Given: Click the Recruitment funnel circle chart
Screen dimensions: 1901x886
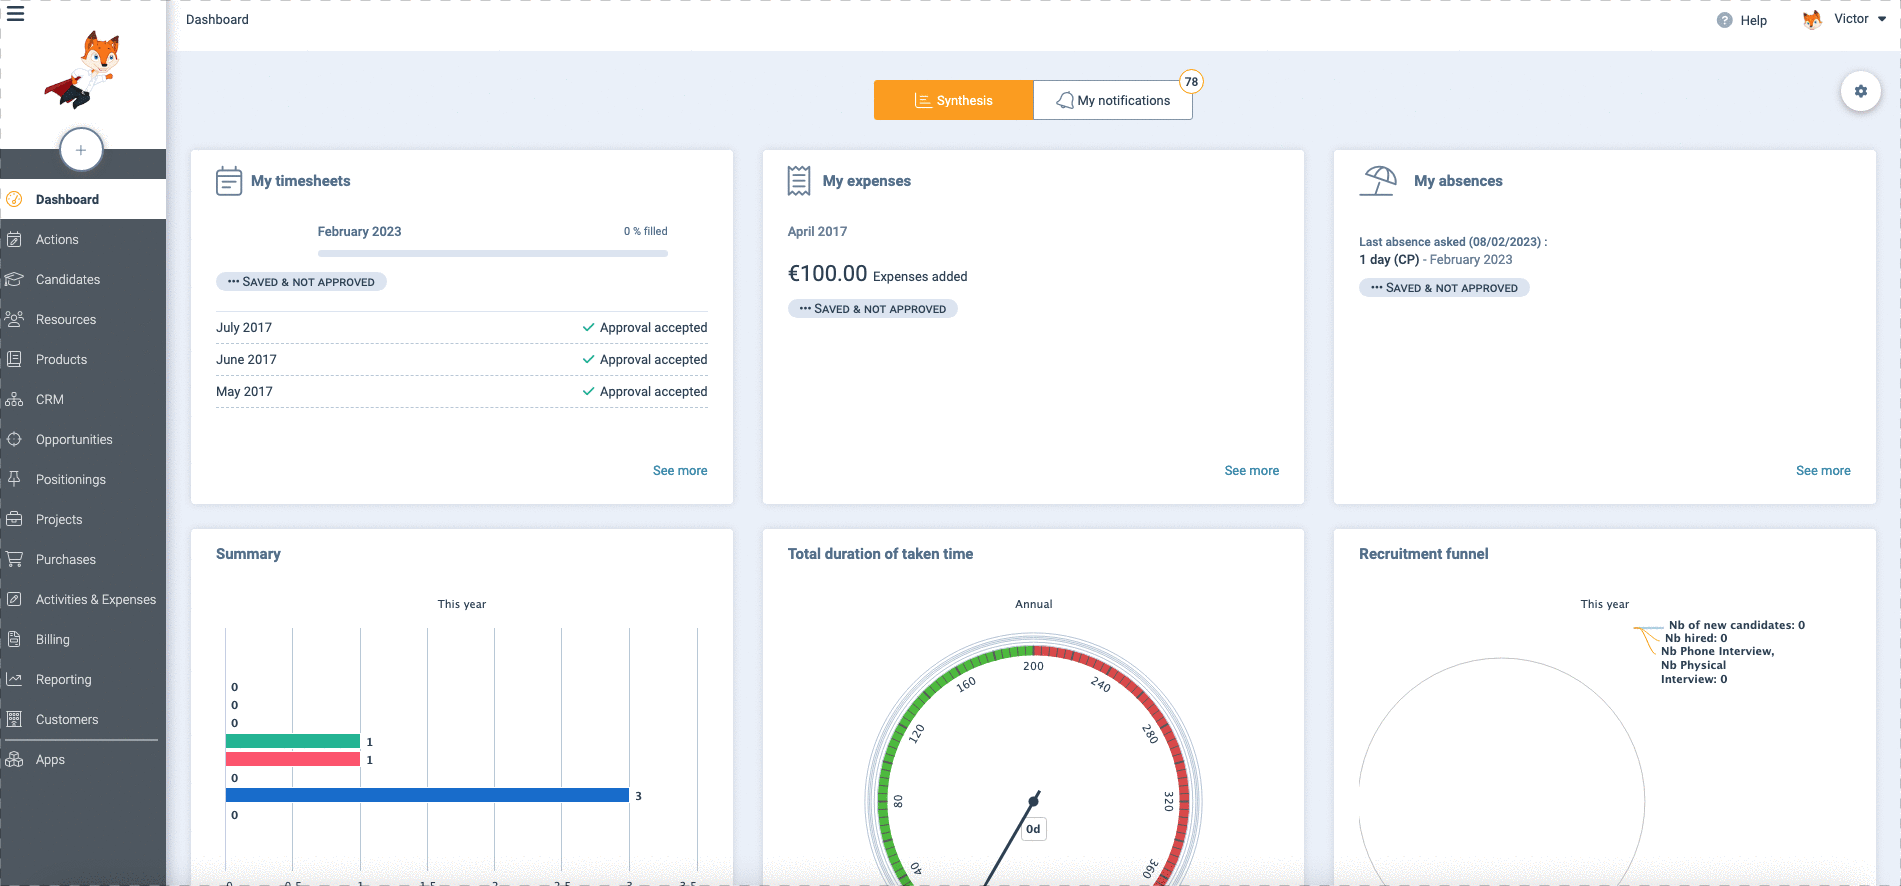Looking at the screenshot, I should (x=1501, y=772).
